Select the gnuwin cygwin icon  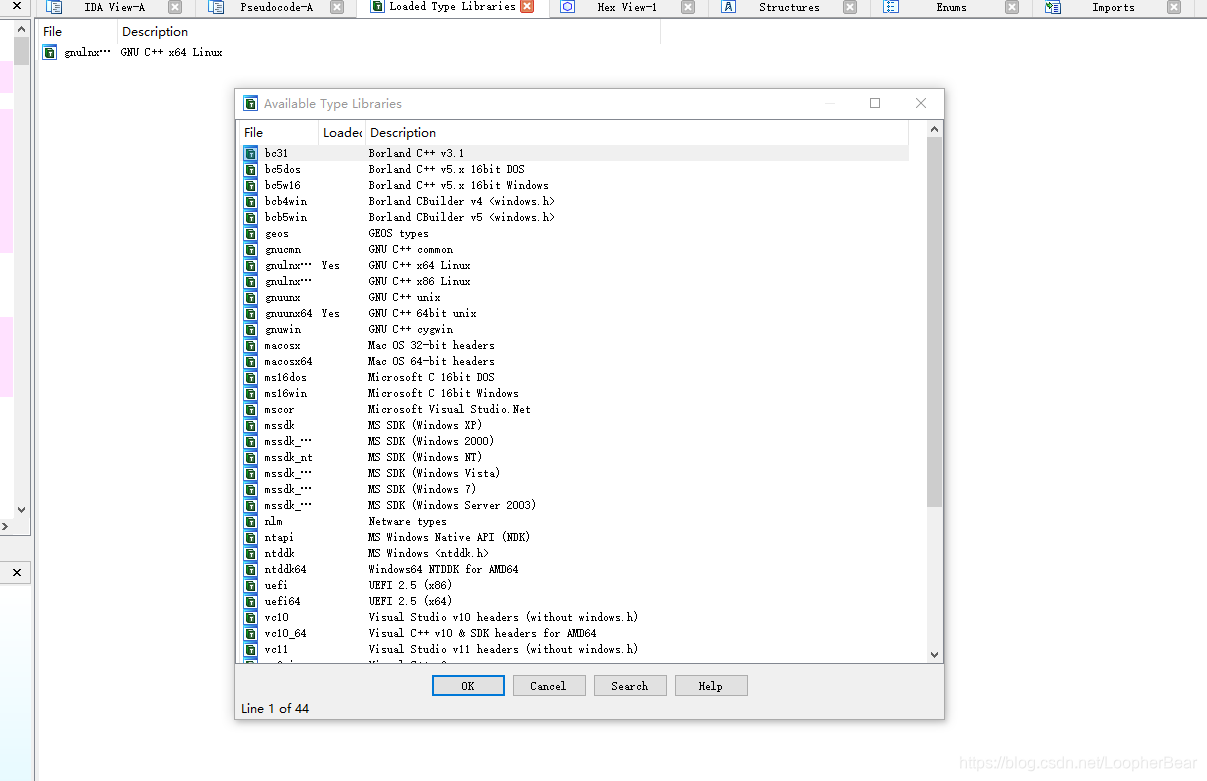tap(251, 329)
